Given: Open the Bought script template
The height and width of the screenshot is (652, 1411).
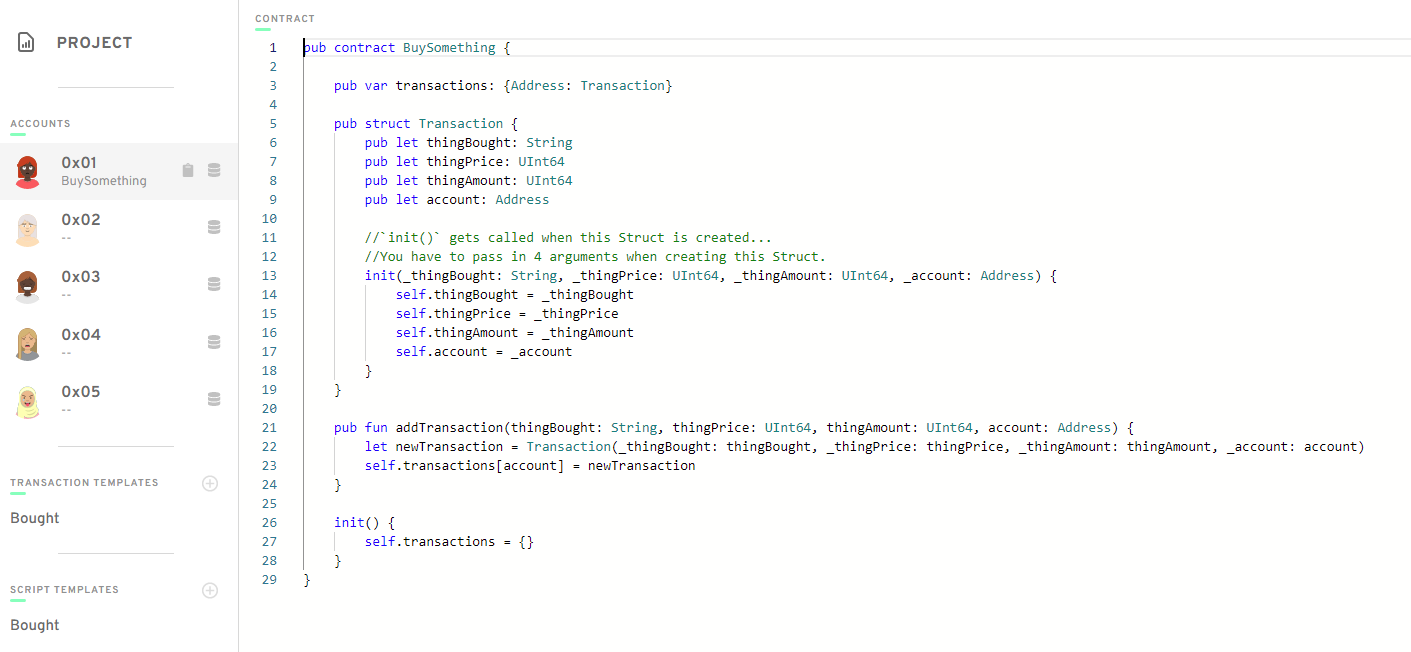Looking at the screenshot, I should tap(35, 625).
